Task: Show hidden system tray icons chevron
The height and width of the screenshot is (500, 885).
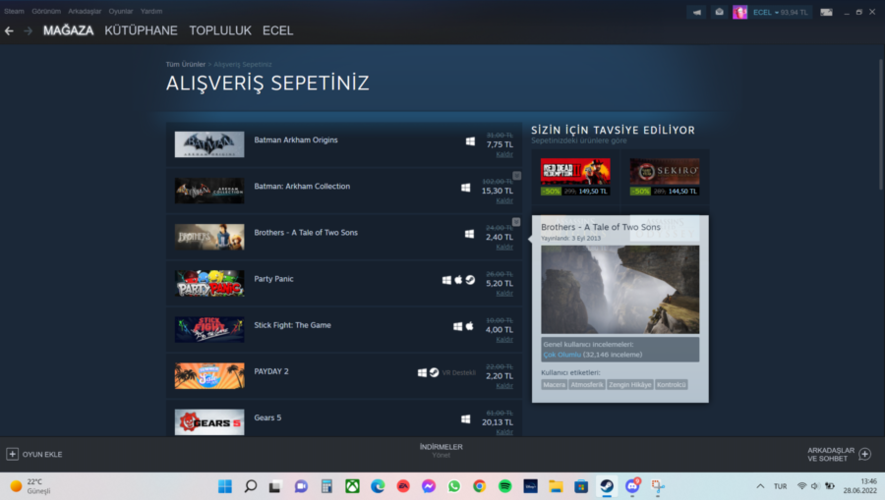Action: click(760, 486)
